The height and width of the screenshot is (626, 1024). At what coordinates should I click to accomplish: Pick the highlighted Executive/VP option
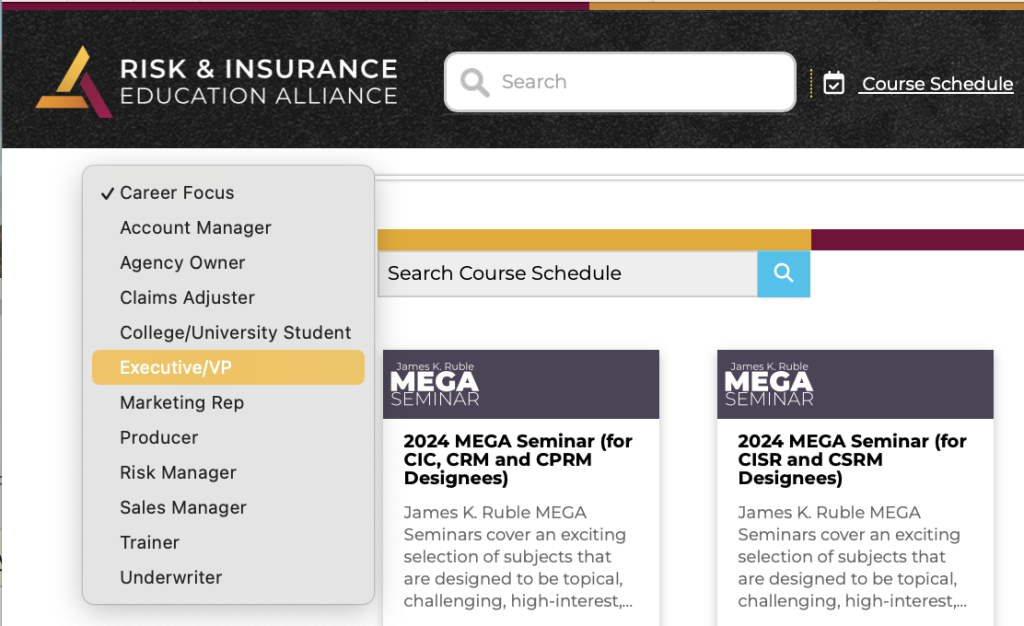click(228, 368)
